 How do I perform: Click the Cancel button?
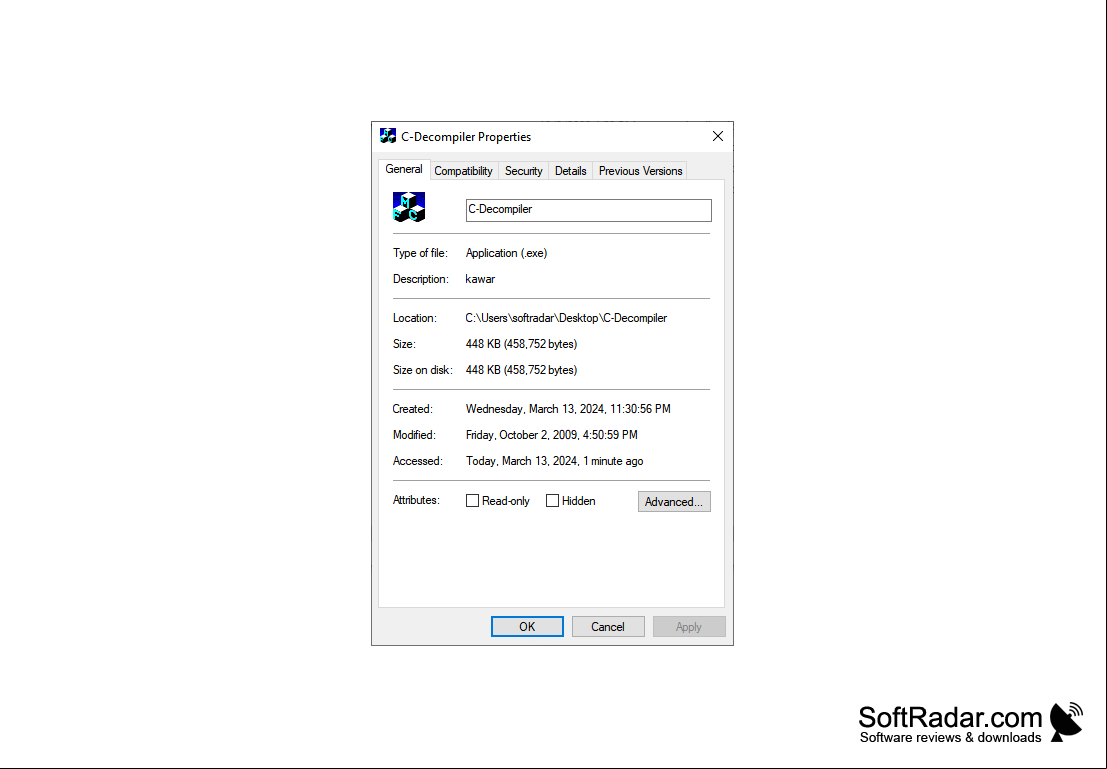608,626
